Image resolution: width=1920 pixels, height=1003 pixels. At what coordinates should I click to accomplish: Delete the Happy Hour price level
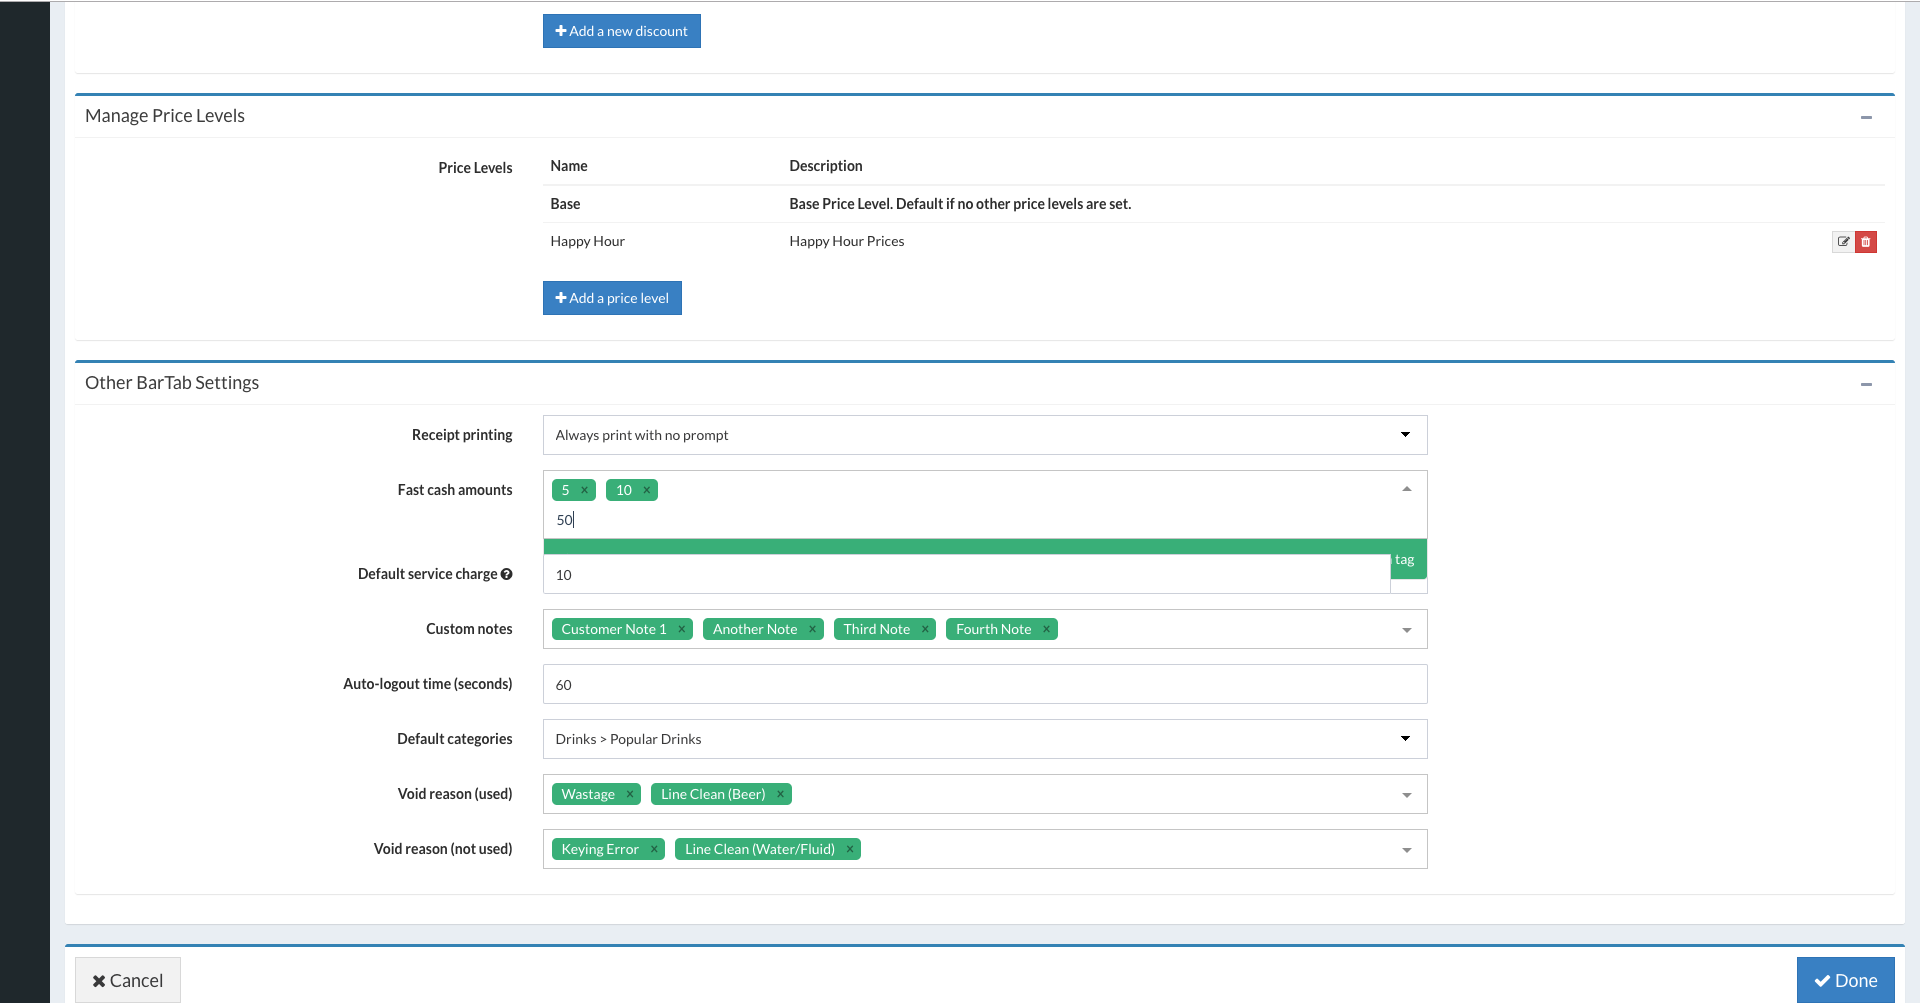[x=1866, y=242]
